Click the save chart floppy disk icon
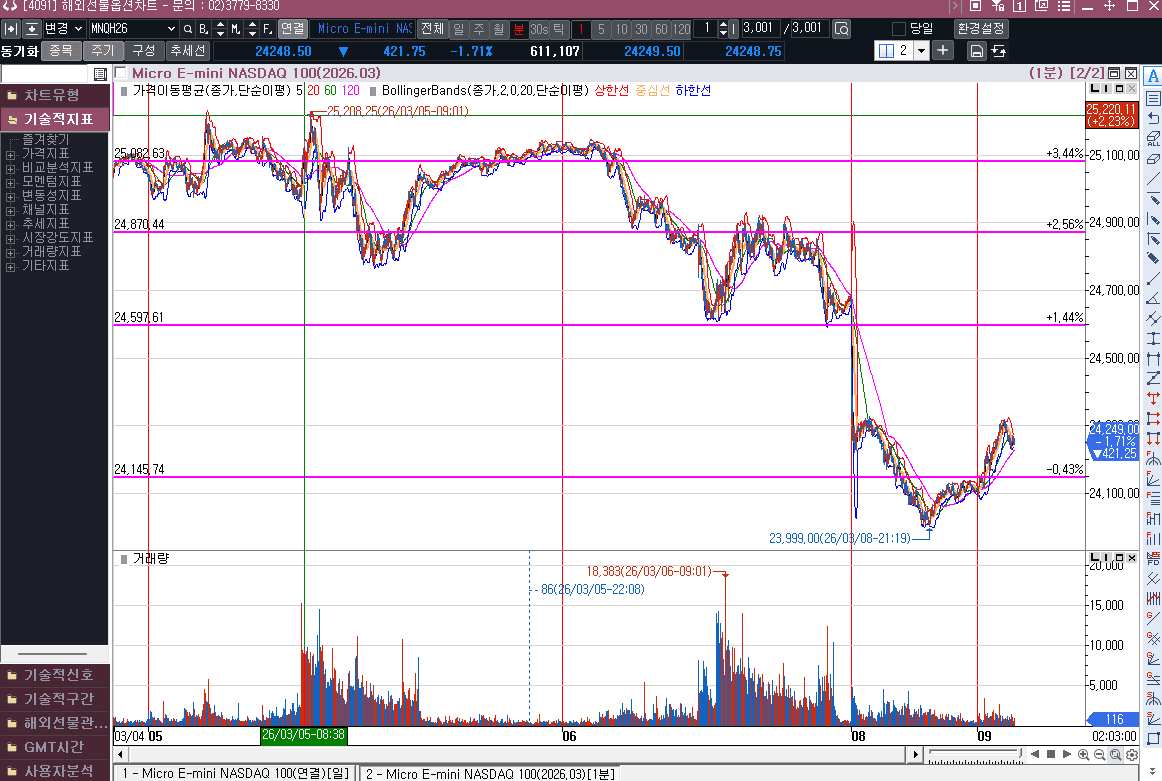This screenshot has height=781, width=1162. click(976, 51)
